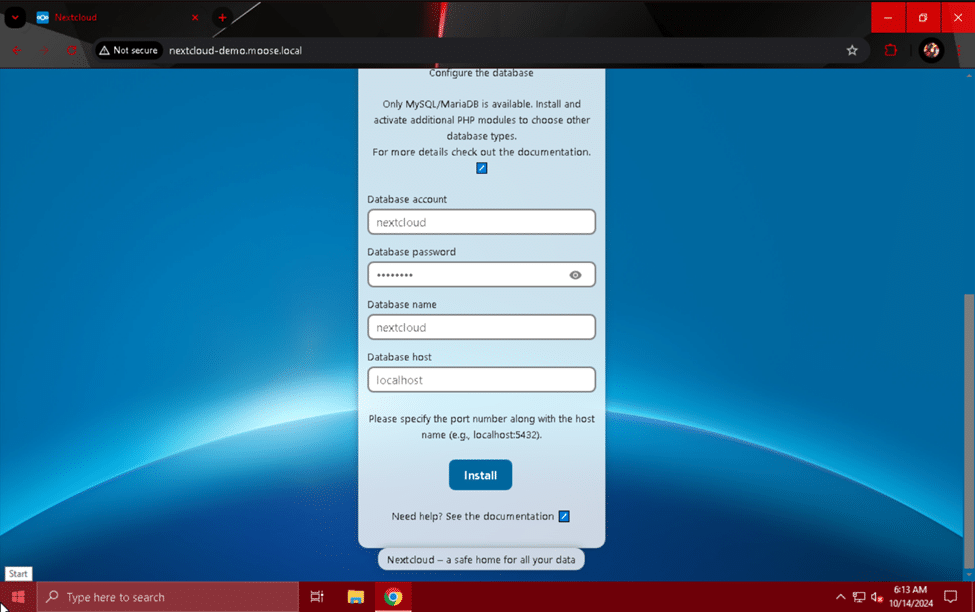Image resolution: width=975 pixels, height=612 pixels.
Task: Open the 'Need help? See the documentation' link
Action: (473, 516)
